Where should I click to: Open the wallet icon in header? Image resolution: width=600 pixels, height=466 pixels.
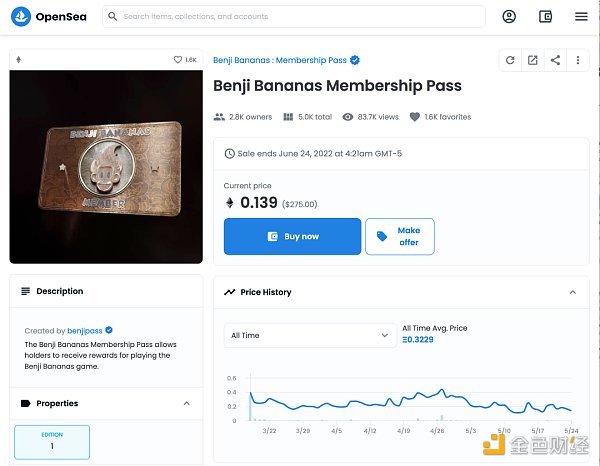click(x=545, y=16)
